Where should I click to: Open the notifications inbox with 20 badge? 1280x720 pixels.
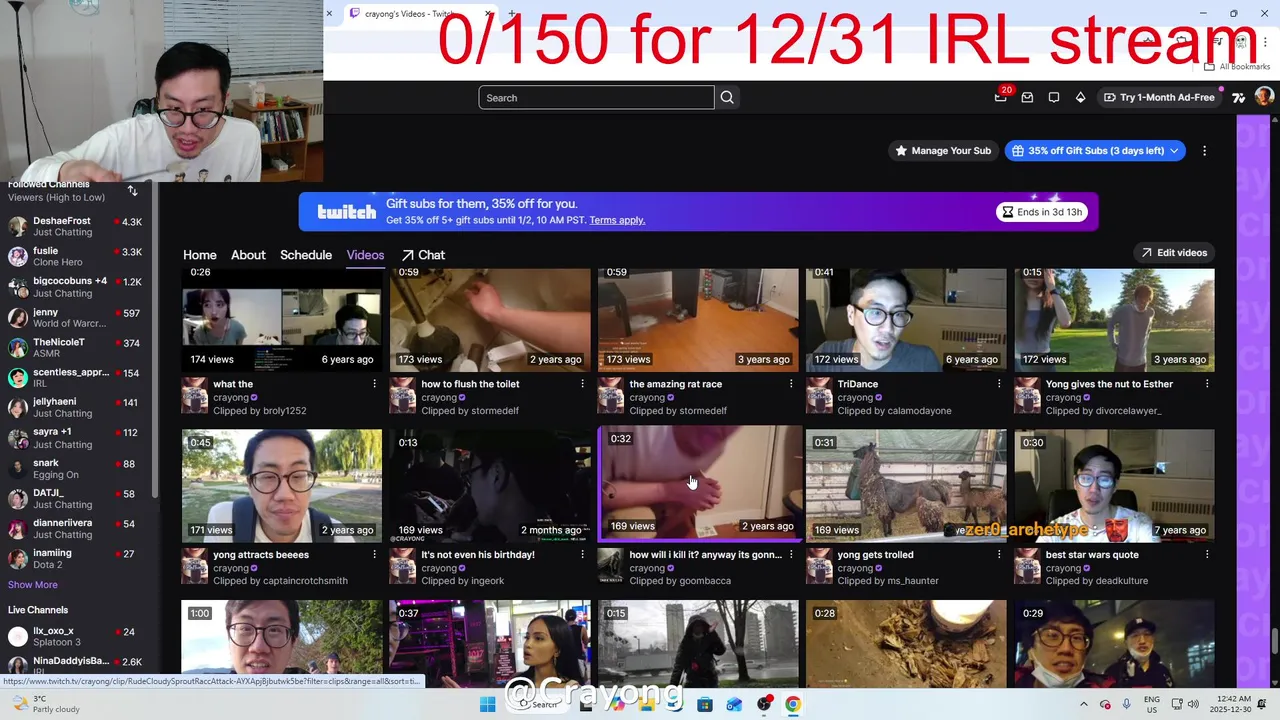coord(1001,97)
